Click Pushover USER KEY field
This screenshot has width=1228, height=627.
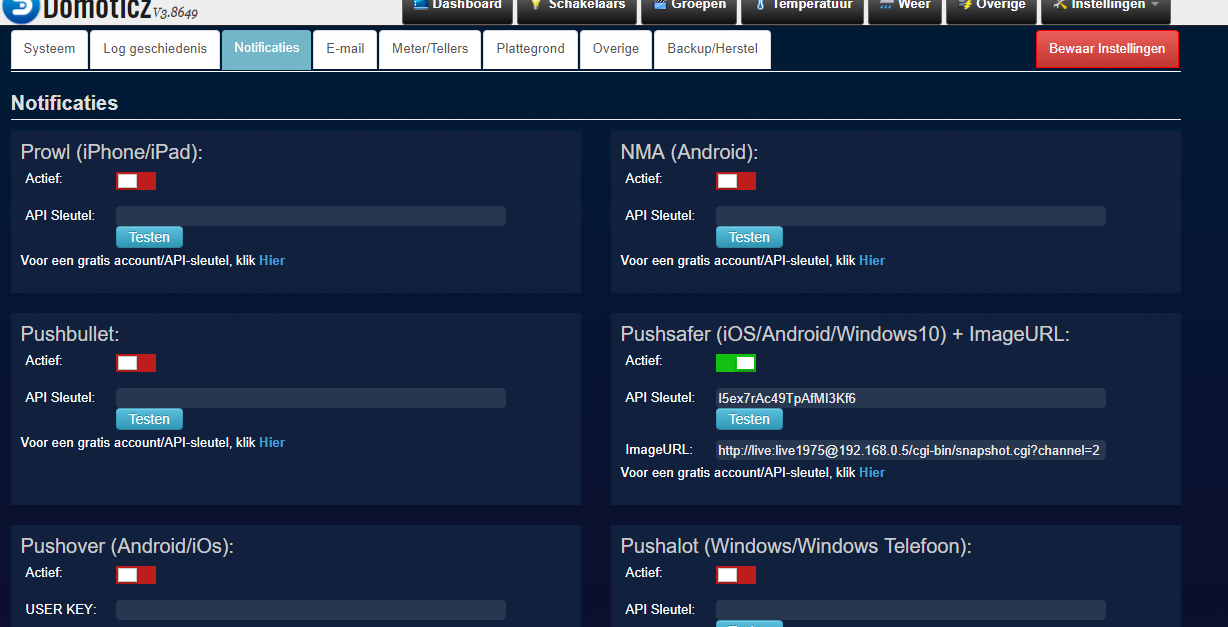coord(311,610)
